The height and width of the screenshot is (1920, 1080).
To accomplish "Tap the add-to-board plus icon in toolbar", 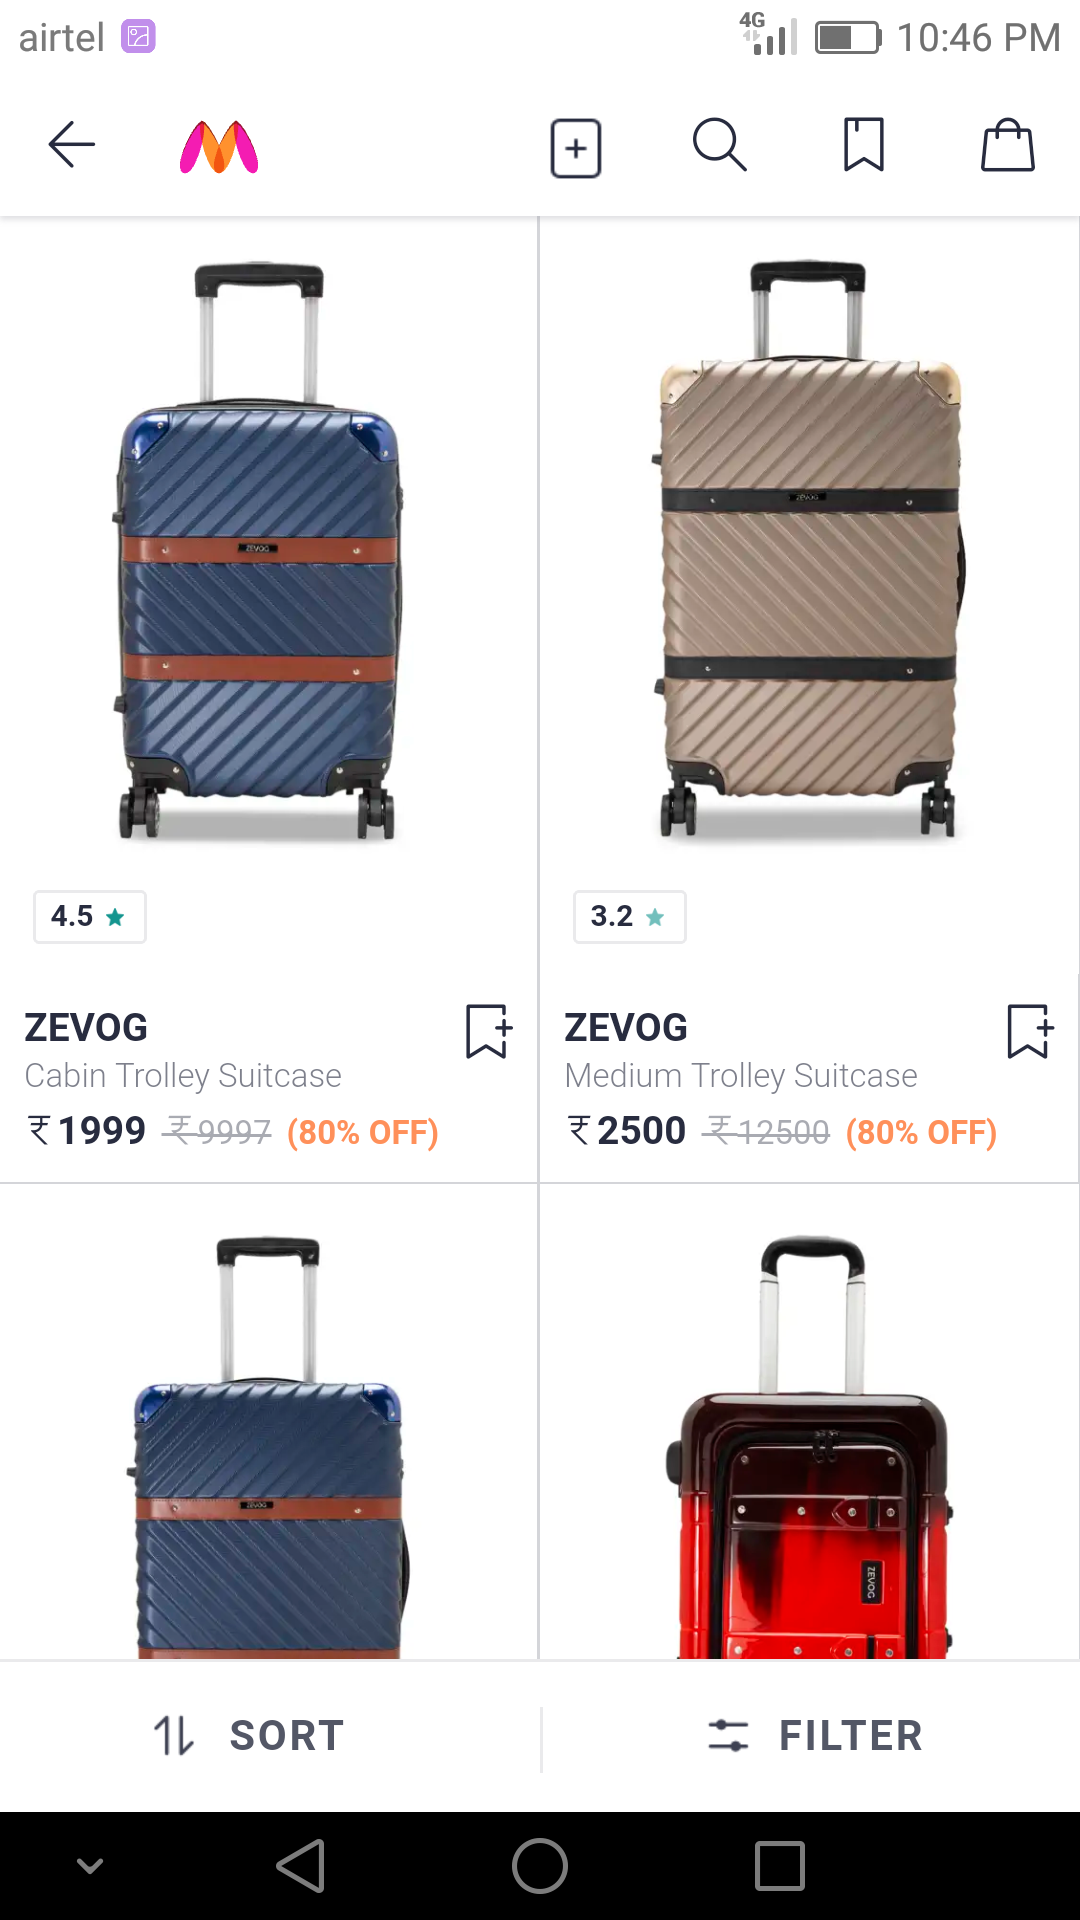I will pyautogui.click(x=576, y=147).
